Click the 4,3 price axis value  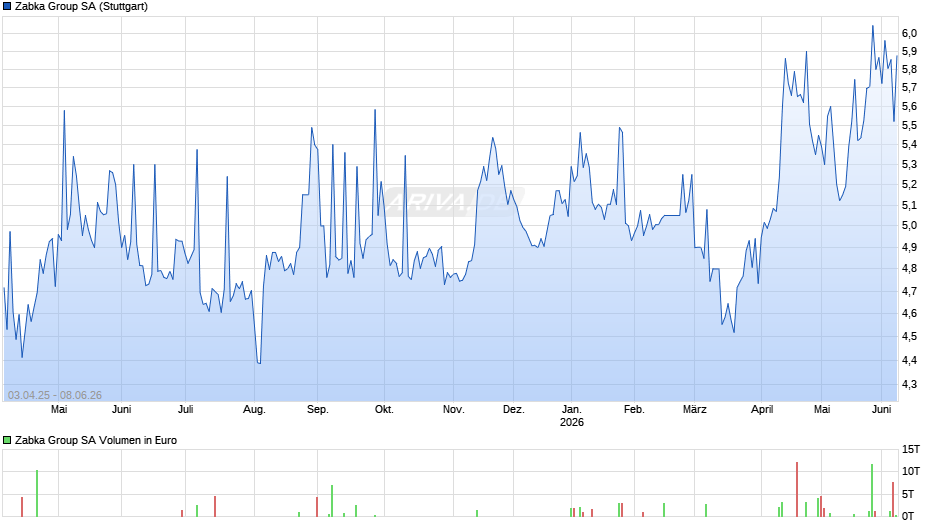pos(909,384)
